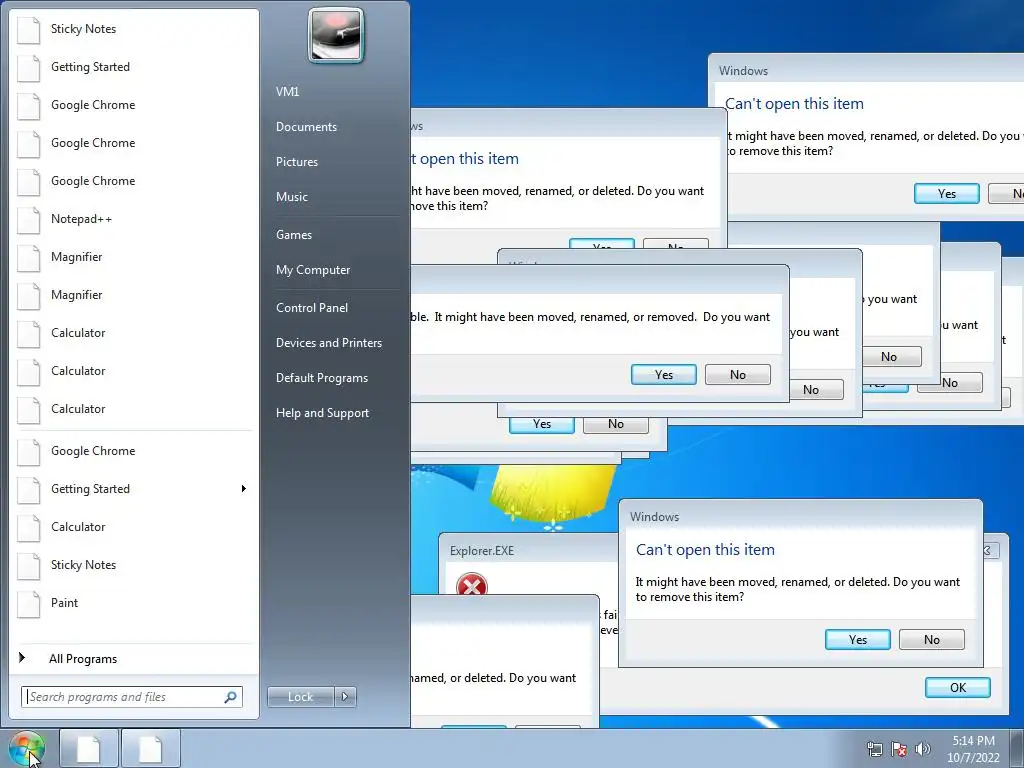Launch the Magnifier entry directly below Notepad++
The width and height of the screenshot is (1024, 768).
click(134, 257)
